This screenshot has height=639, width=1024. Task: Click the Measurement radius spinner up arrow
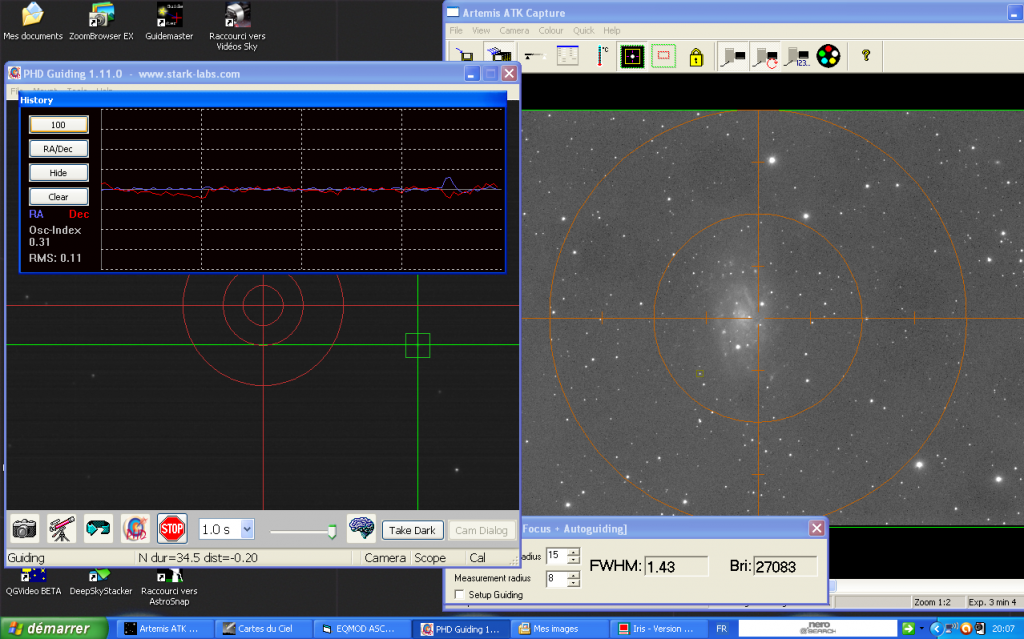tap(573, 574)
